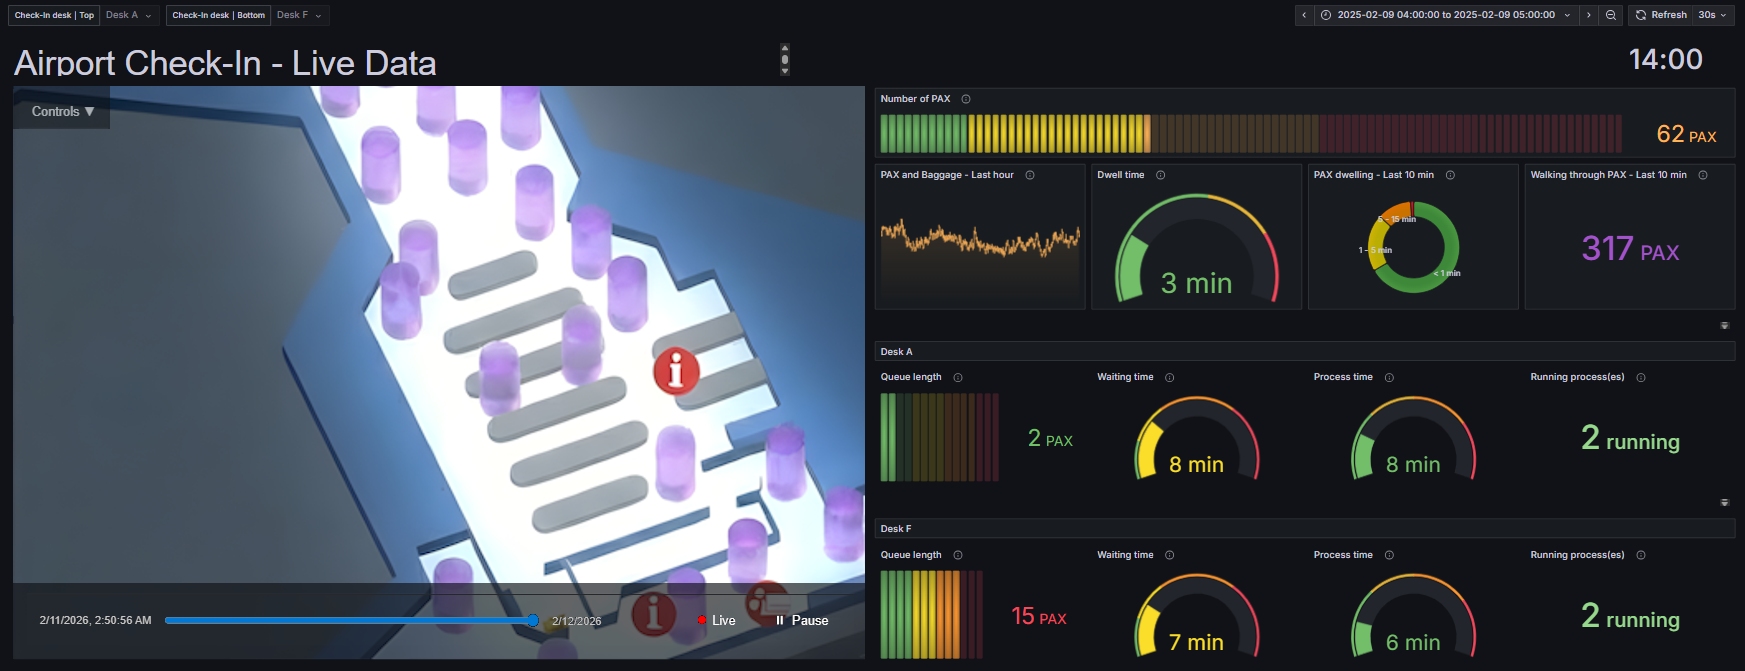Click the Desk F Process time gauge
This screenshot has height=671, width=1745.
[x=1414, y=616]
